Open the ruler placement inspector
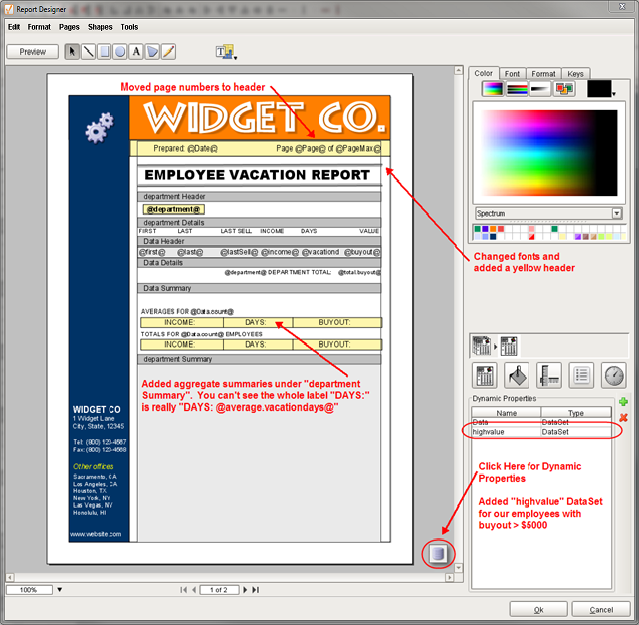 tap(549, 375)
